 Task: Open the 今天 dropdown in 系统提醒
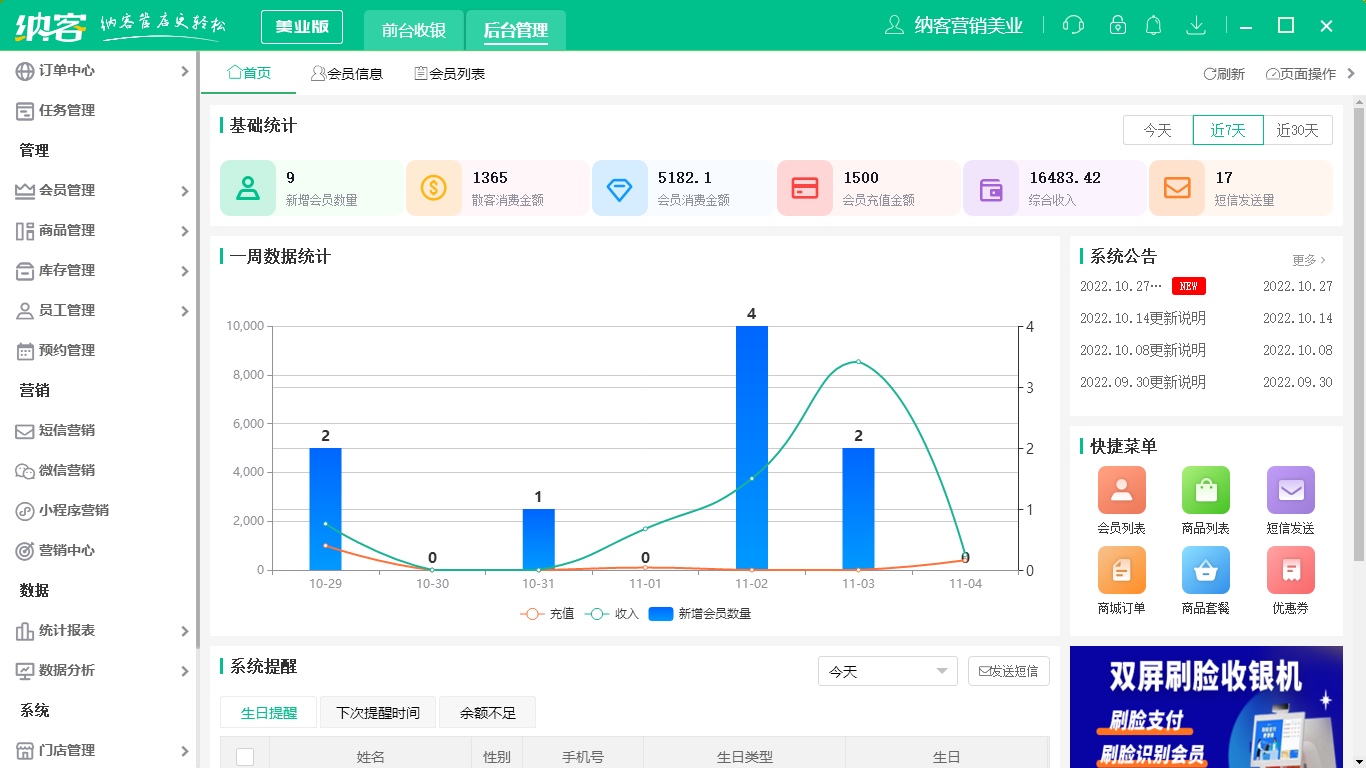click(x=886, y=671)
